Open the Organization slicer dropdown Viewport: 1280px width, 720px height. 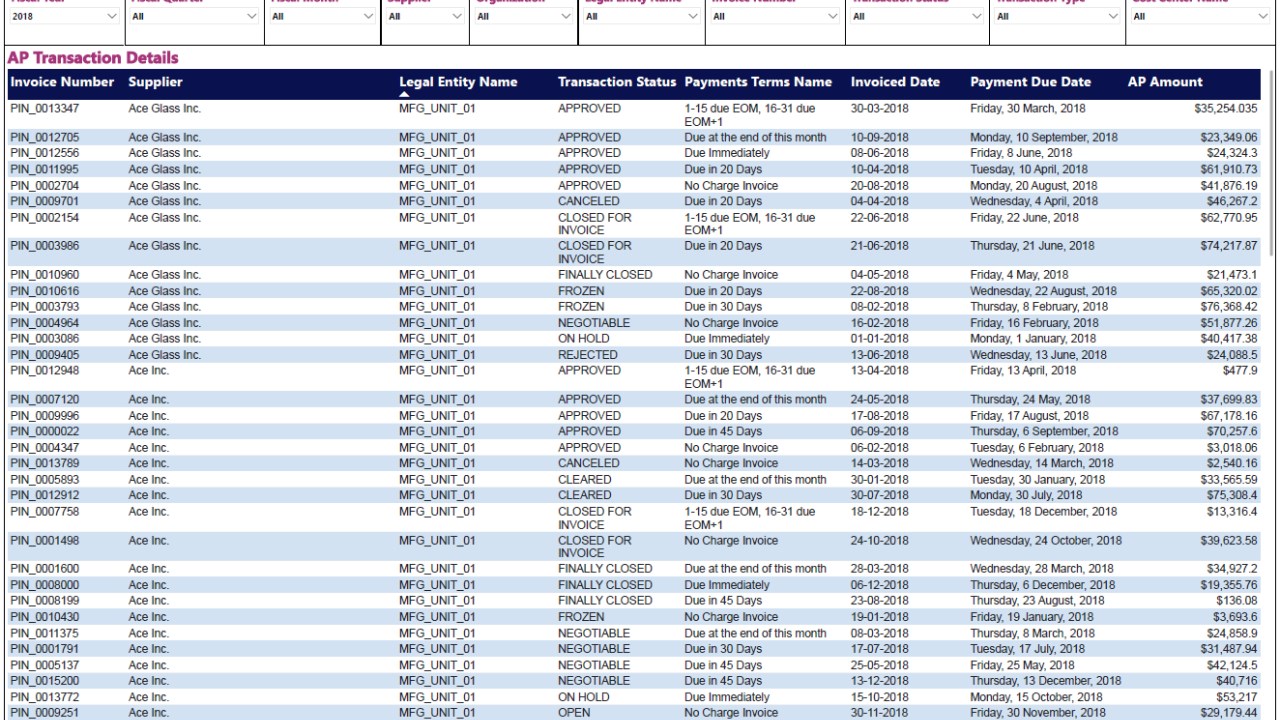[523, 17]
